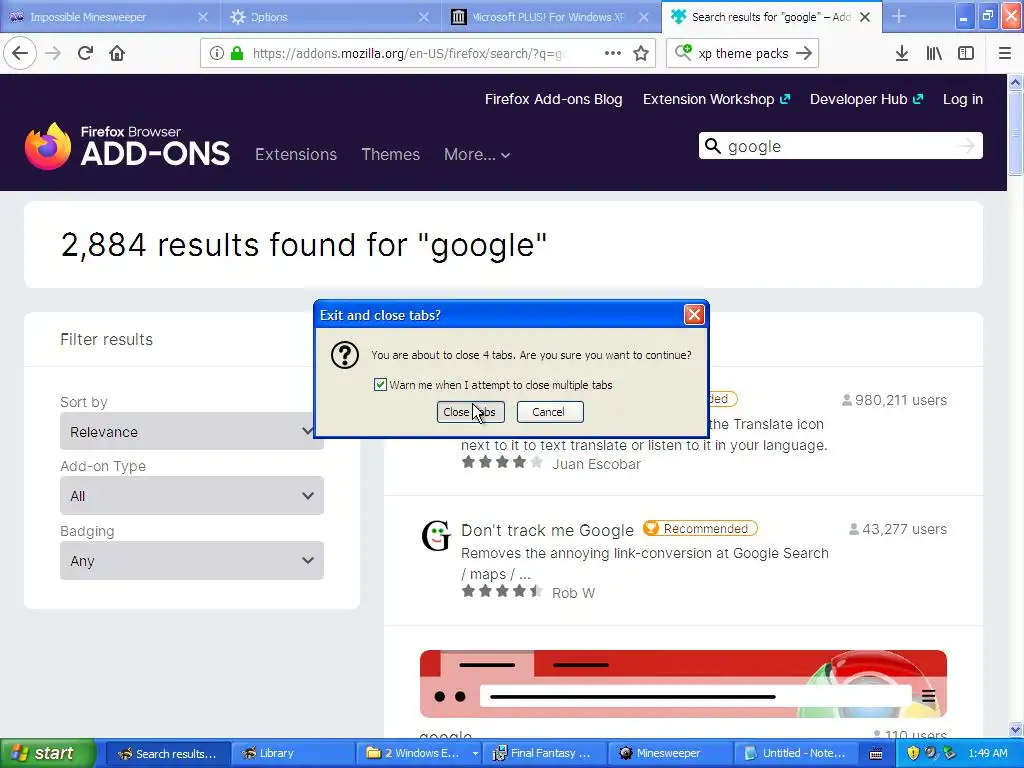Click the 'xp theme packs' search box
The width and height of the screenshot is (1024, 768).
click(x=743, y=54)
